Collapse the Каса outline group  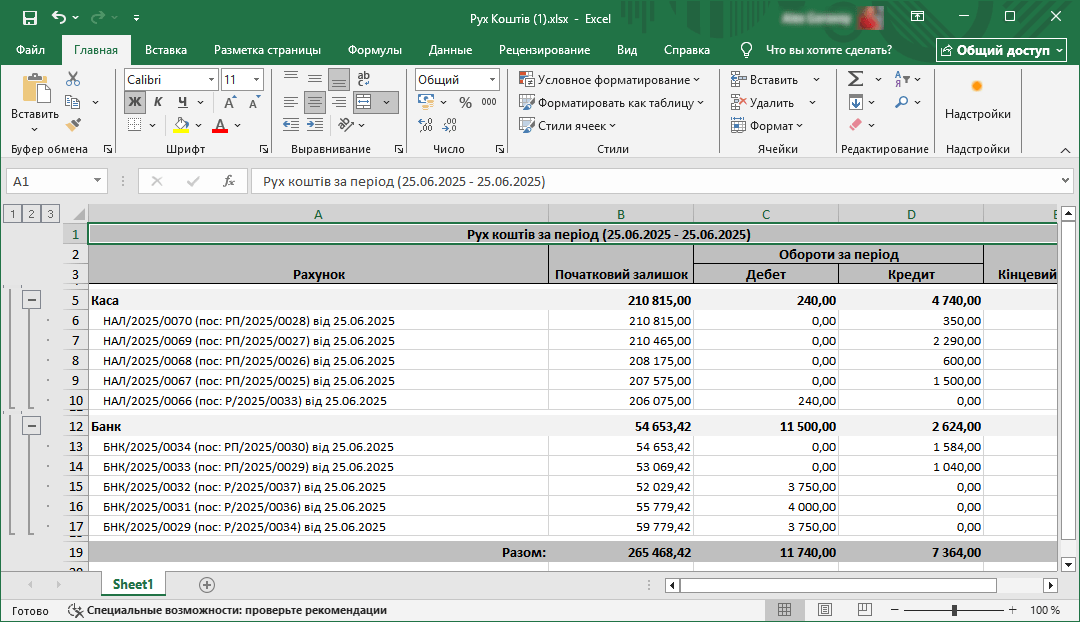(31, 300)
